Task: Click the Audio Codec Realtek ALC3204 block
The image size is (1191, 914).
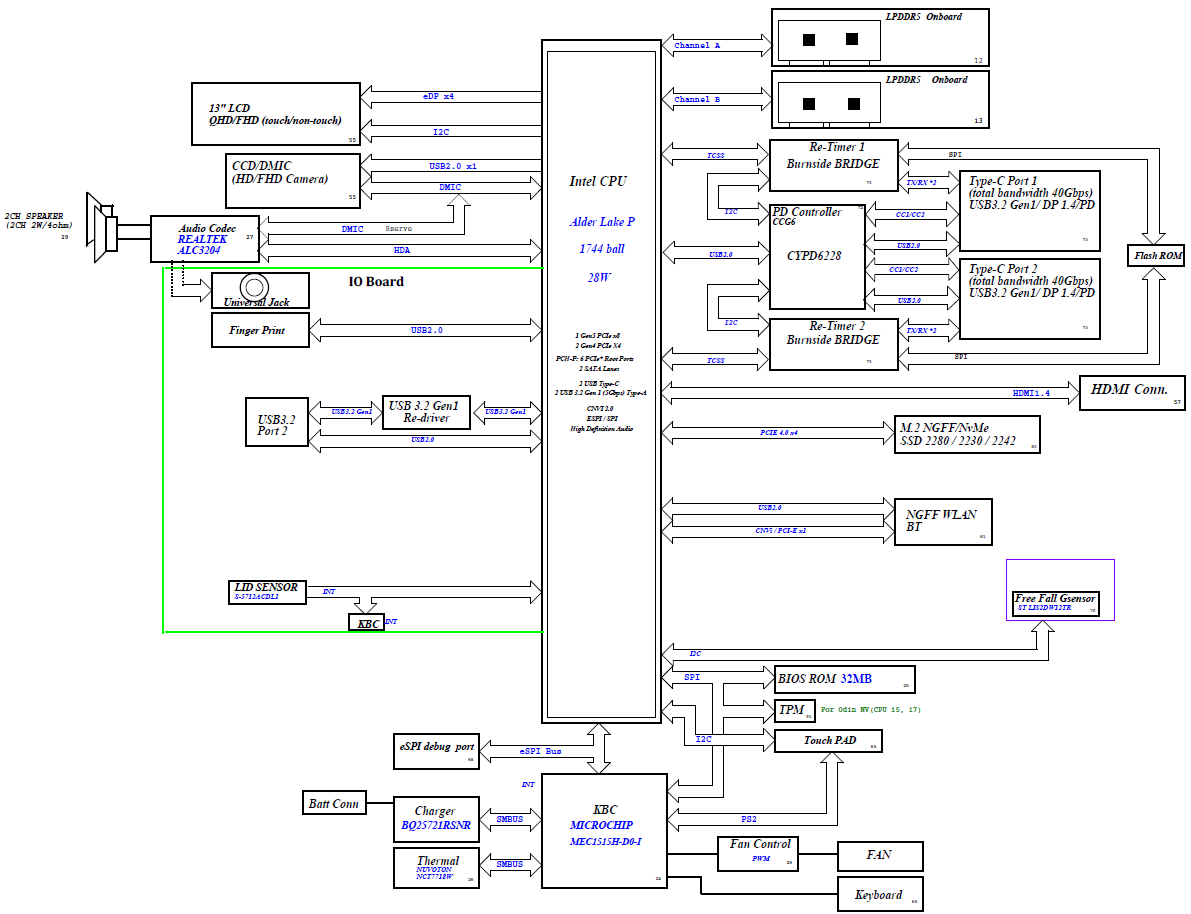Action: pyautogui.click(x=205, y=240)
